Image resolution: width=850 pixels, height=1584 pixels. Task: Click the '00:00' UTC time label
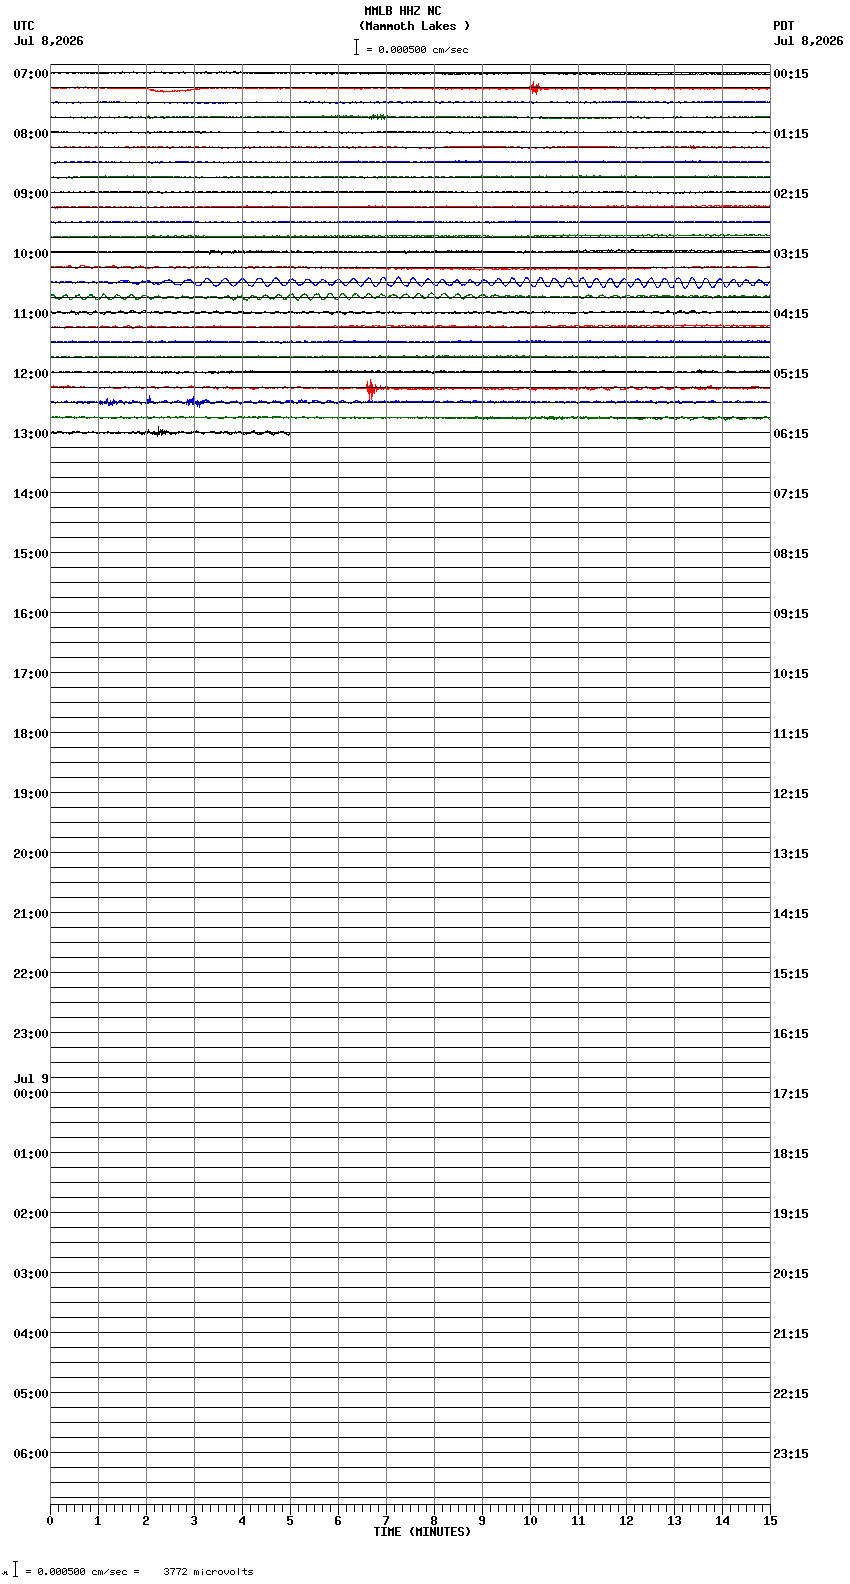(31, 1094)
